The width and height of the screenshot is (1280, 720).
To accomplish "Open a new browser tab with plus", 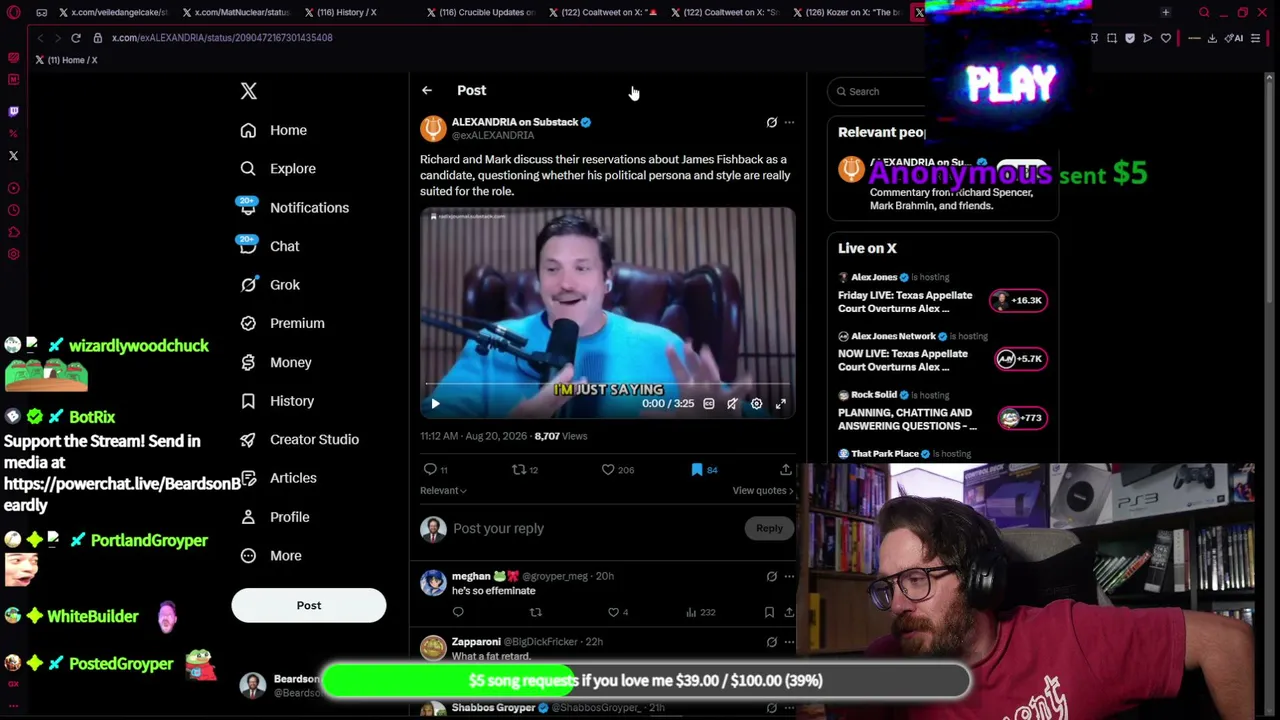I will tap(1166, 12).
